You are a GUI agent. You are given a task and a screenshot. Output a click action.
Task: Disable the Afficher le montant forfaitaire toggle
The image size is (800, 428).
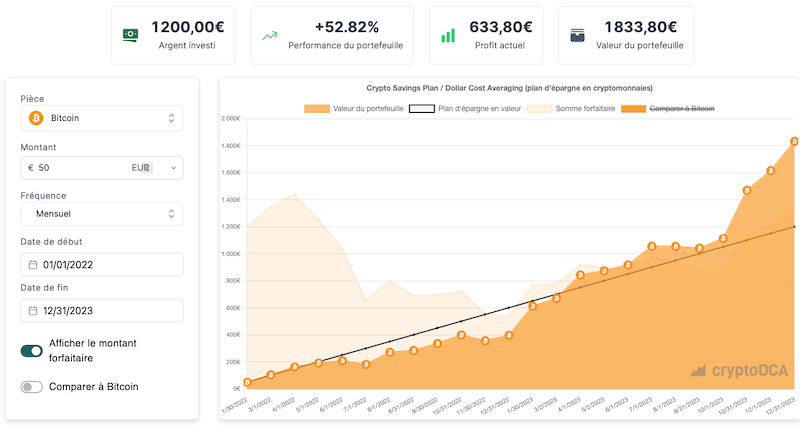(x=31, y=351)
